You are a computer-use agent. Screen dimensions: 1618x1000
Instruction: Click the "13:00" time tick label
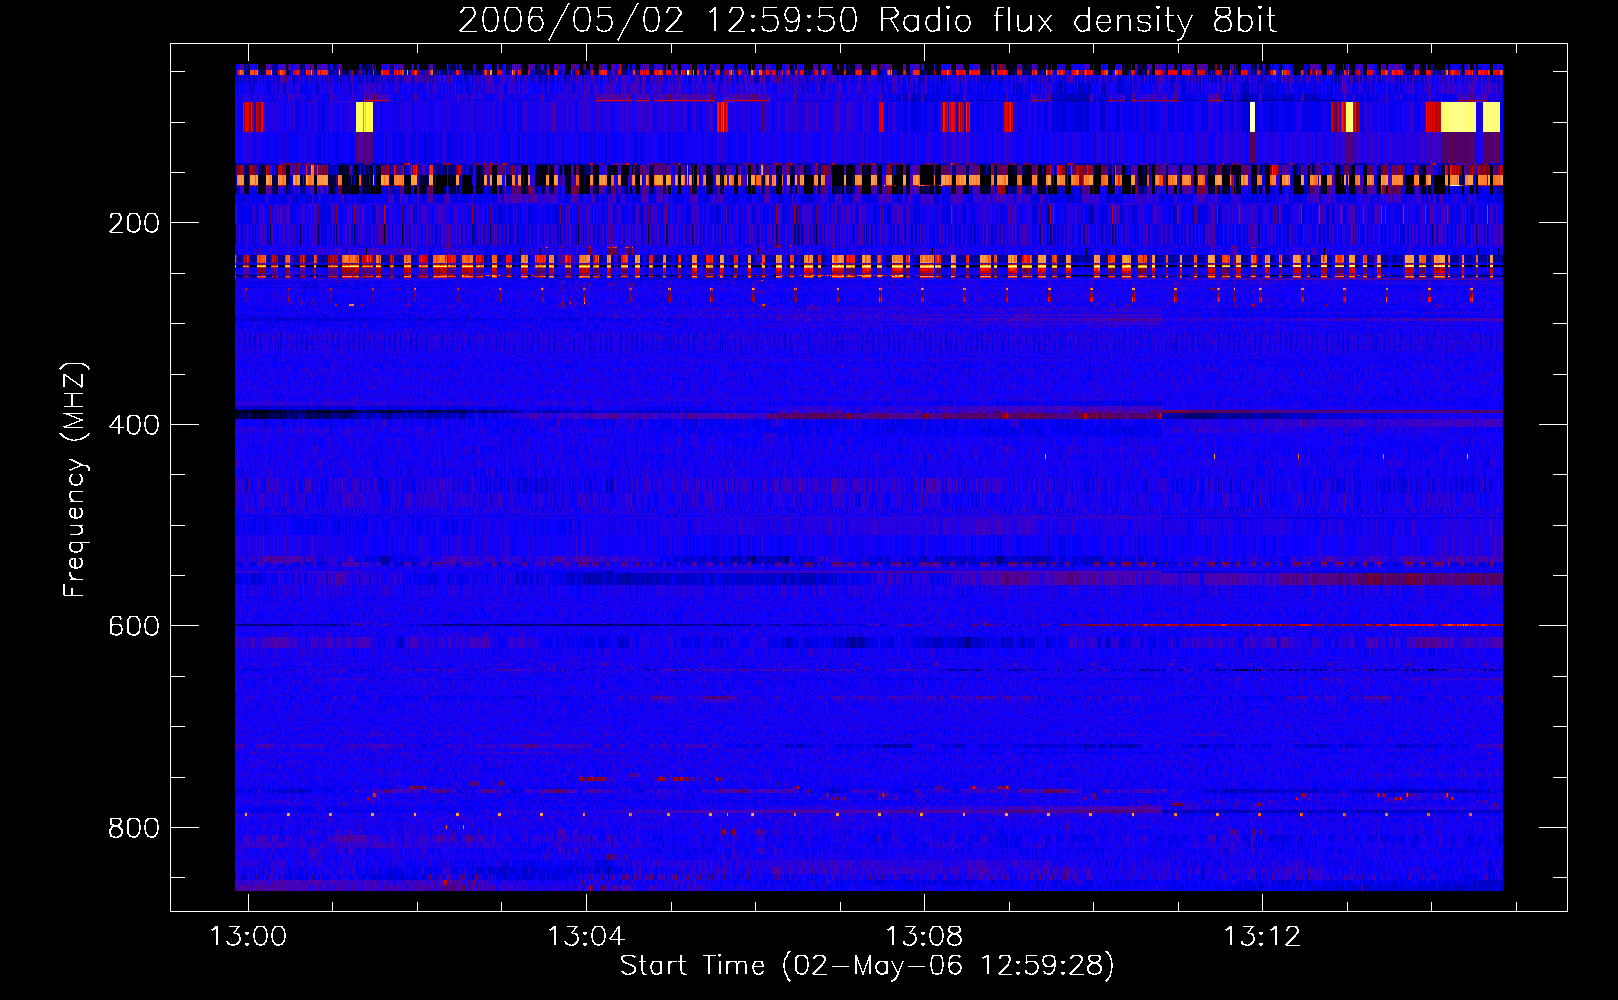click(x=248, y=936)
